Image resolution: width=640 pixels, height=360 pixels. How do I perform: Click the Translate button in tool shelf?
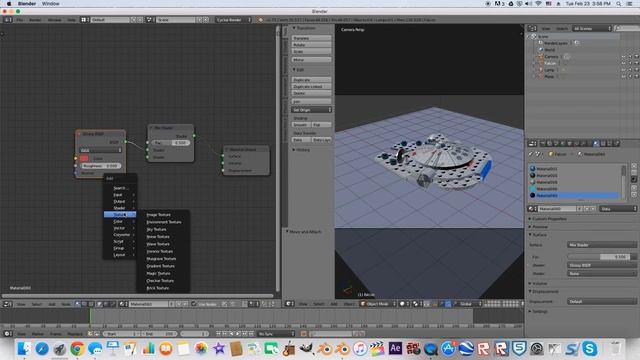311,38
